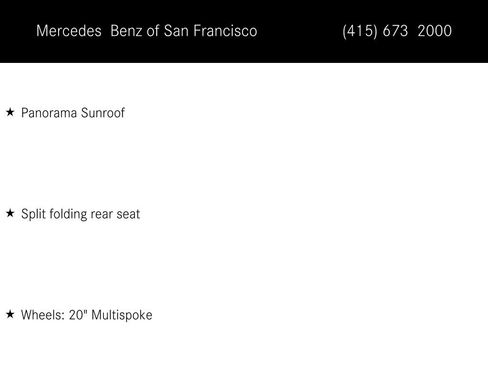Click San Francisco in the header title
488x366 pixels.
click(210, 31)
